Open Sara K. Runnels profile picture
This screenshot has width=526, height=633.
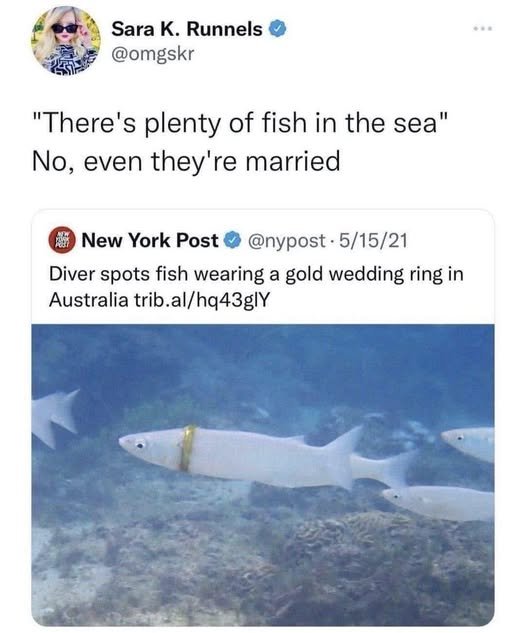(65, 40)
